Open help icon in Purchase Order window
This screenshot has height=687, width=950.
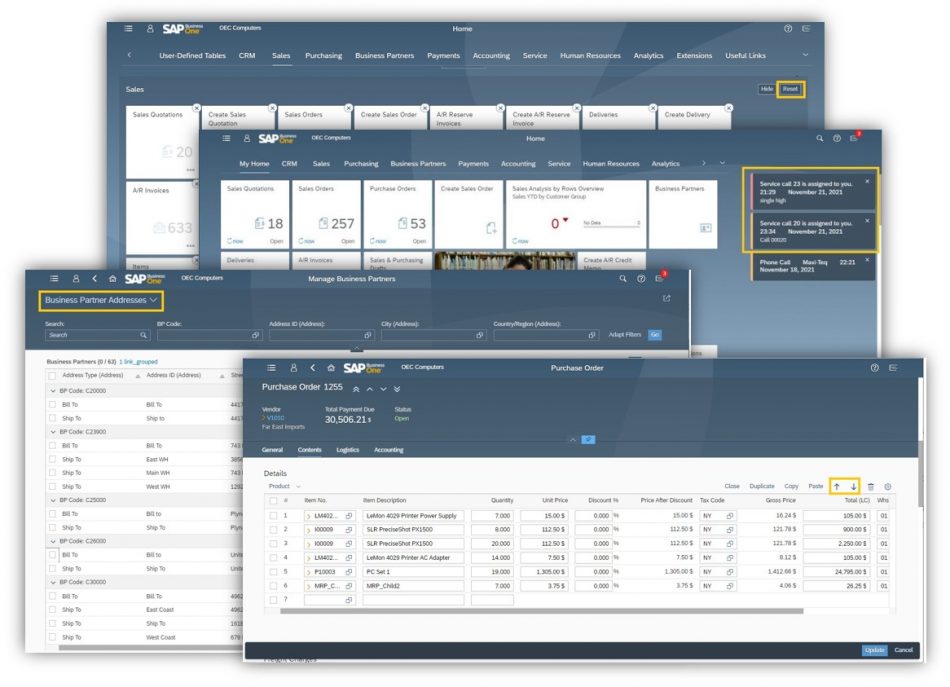click(x=874, y=368)
